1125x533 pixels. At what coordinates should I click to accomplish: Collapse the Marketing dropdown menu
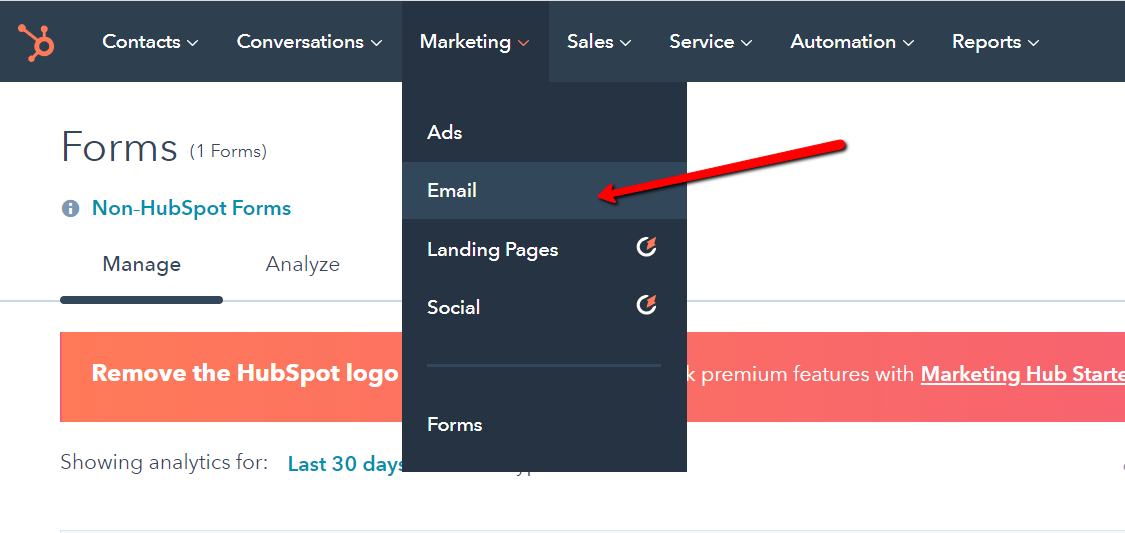[475, 42]
